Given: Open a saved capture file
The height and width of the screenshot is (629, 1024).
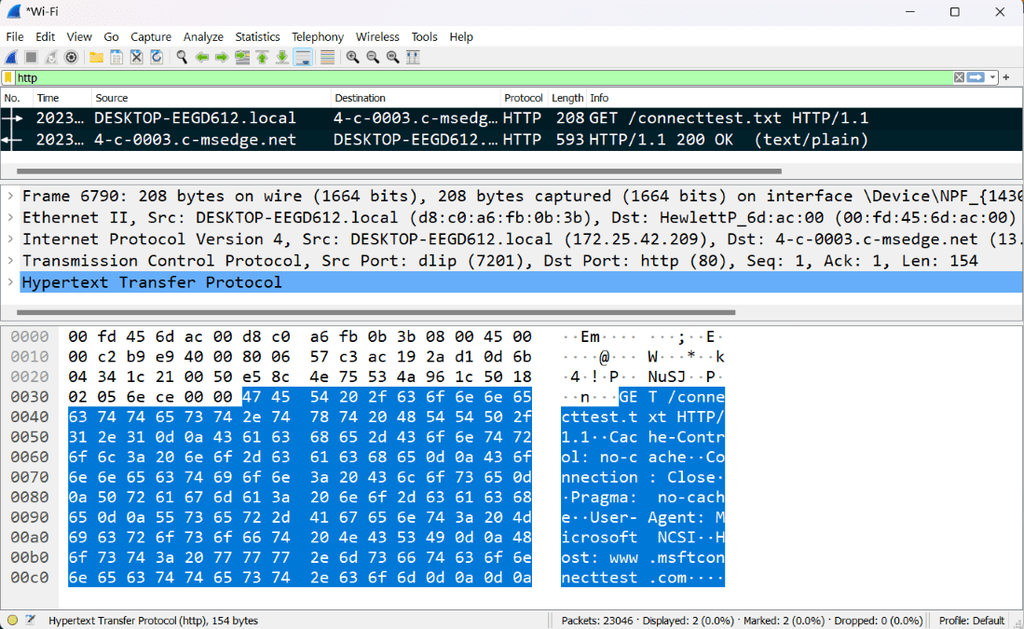Looking at the screenshot, I should point(97,57).
